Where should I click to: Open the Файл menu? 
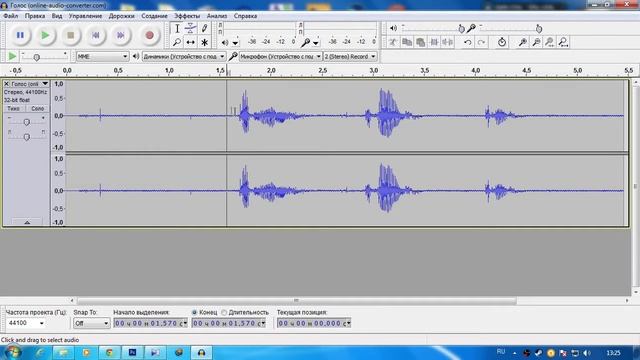click(11, 16)
